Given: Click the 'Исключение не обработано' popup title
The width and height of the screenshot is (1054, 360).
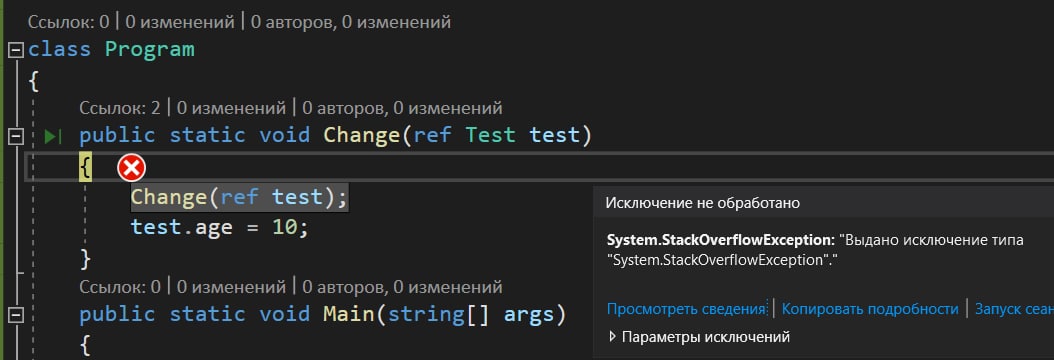Looking at the screenshot, I should tap(703, 203).
